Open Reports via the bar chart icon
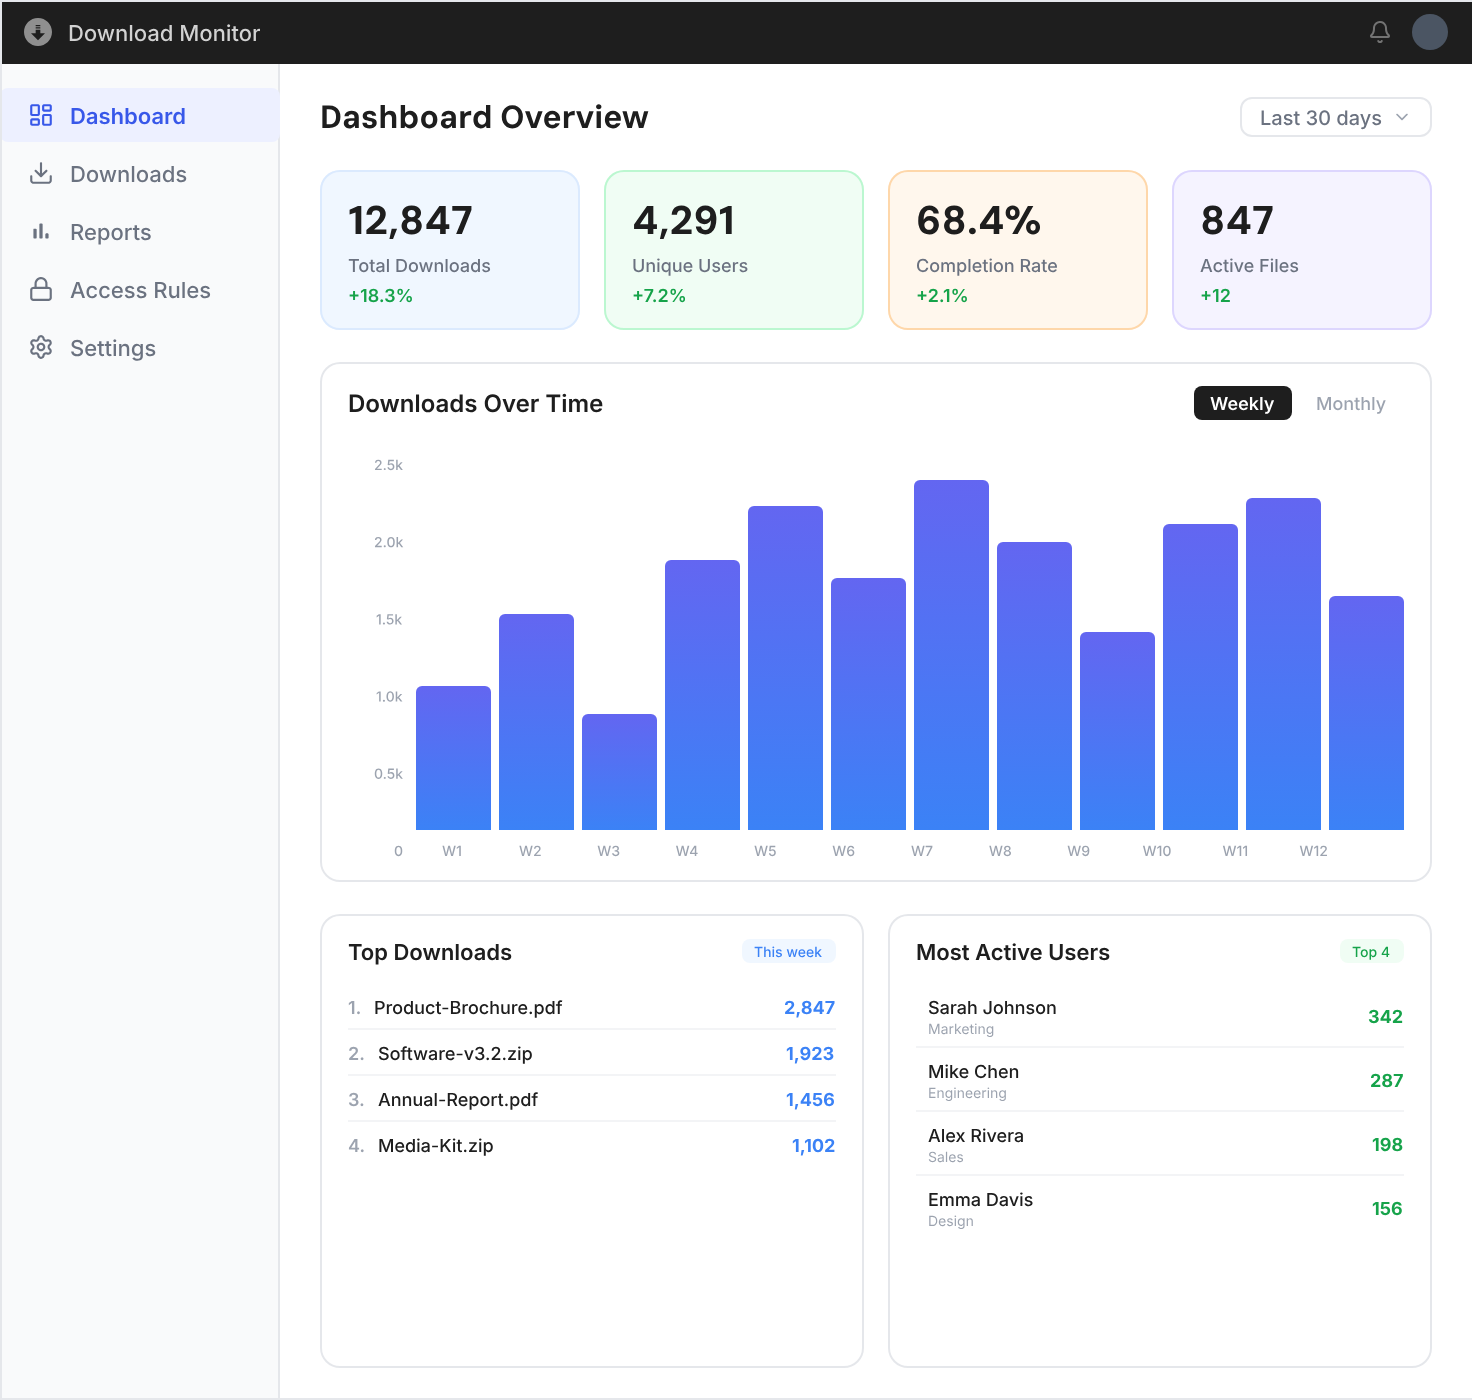Viewport: 1472px width, 1400px height. 41,231
